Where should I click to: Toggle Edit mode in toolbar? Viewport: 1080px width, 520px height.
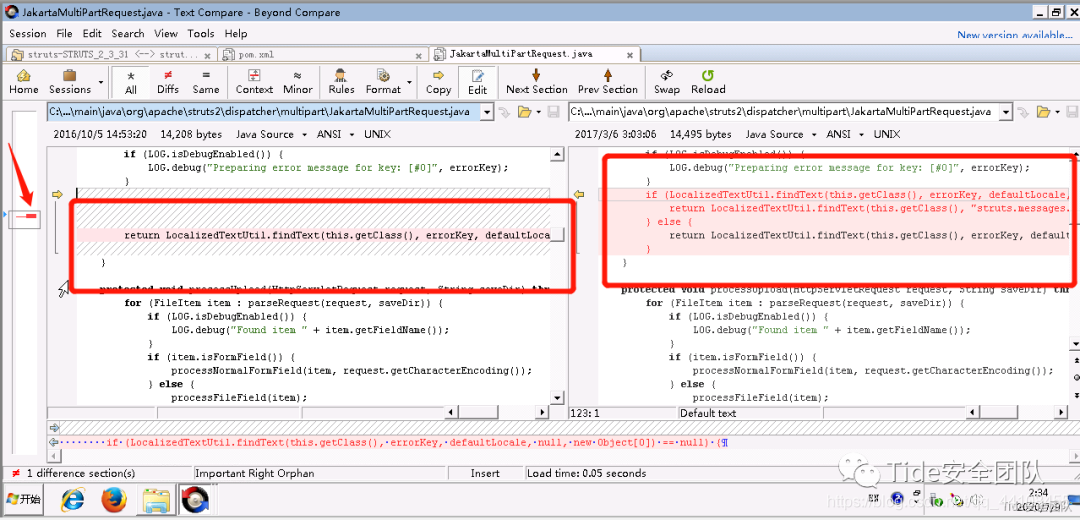click(477, 81)
